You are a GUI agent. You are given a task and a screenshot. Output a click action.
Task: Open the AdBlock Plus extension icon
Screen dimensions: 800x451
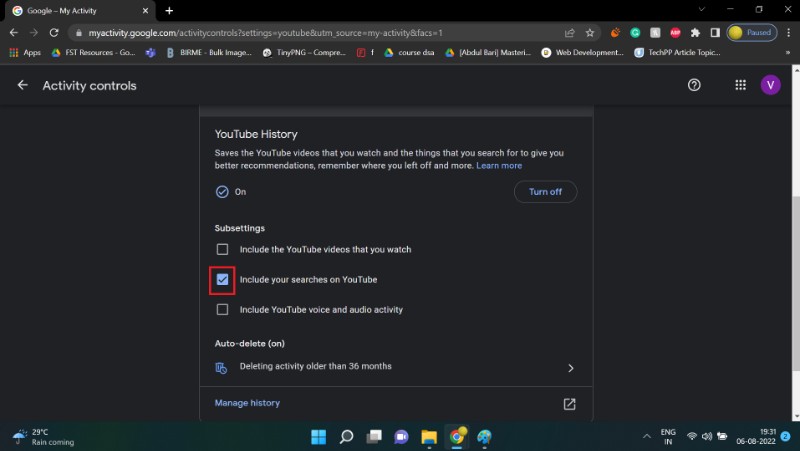[x=675, y=33]
